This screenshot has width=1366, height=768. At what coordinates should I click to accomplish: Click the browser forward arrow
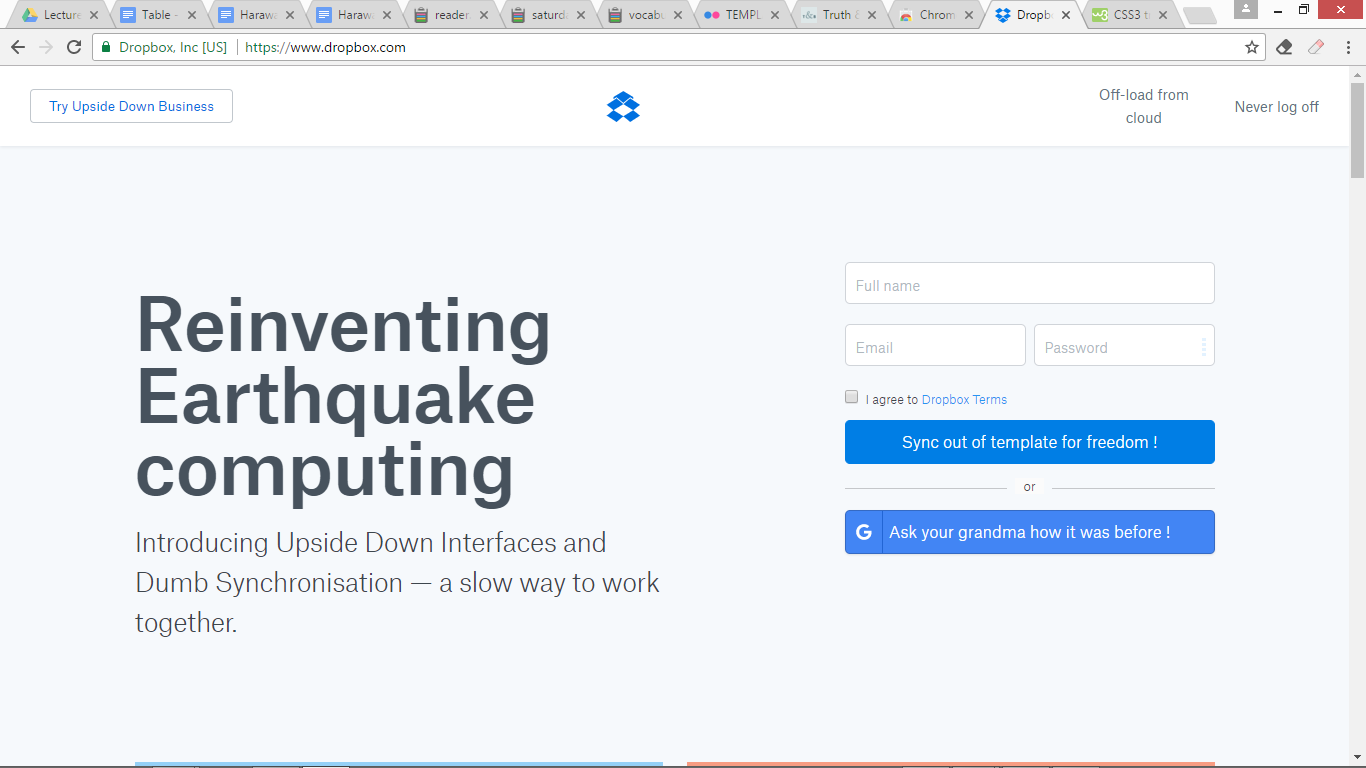(x=46, y=47)
